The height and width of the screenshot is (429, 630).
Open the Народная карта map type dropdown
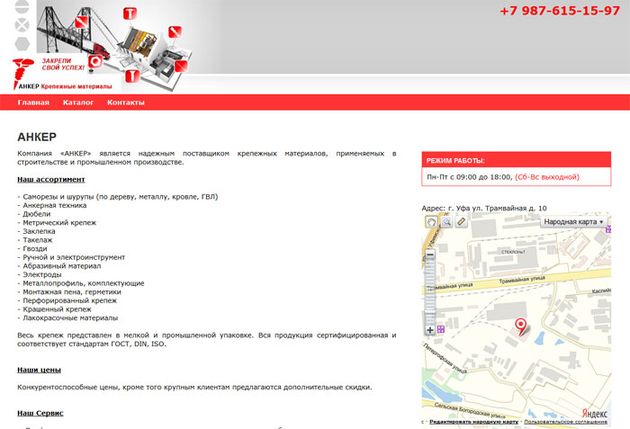tap(573, 222)
